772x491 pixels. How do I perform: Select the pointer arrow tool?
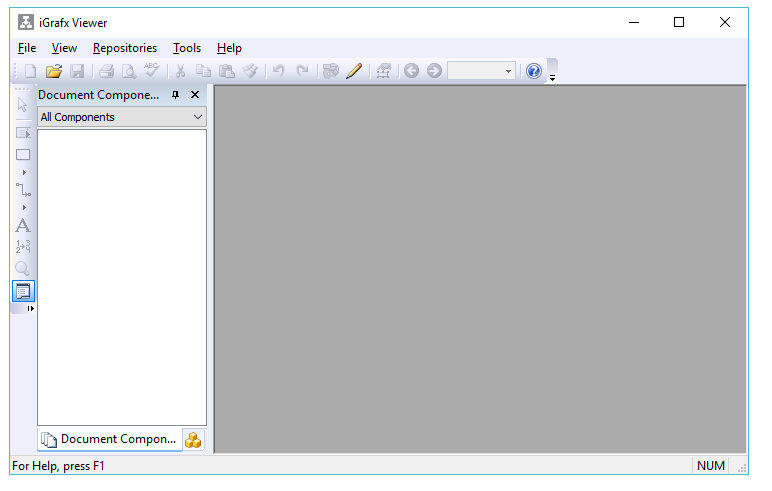coord(22,105)
